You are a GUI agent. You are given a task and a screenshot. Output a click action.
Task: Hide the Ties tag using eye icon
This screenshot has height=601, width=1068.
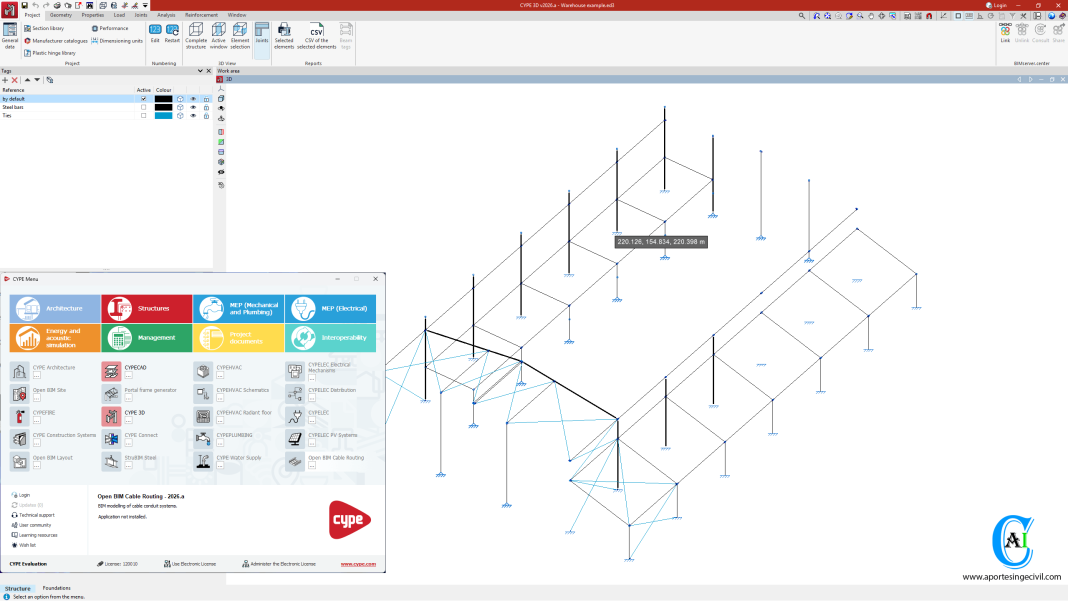pos(193,115)
